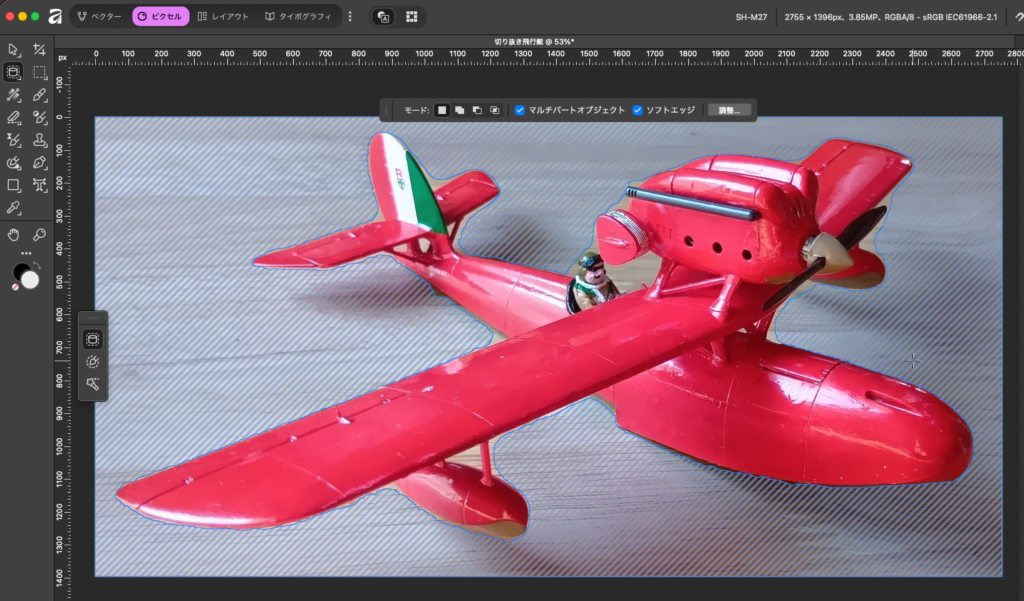The height and width of the screenshot is (601, 1024).
Task: Select the Artistic Text tool
Action: click(39, 185)
